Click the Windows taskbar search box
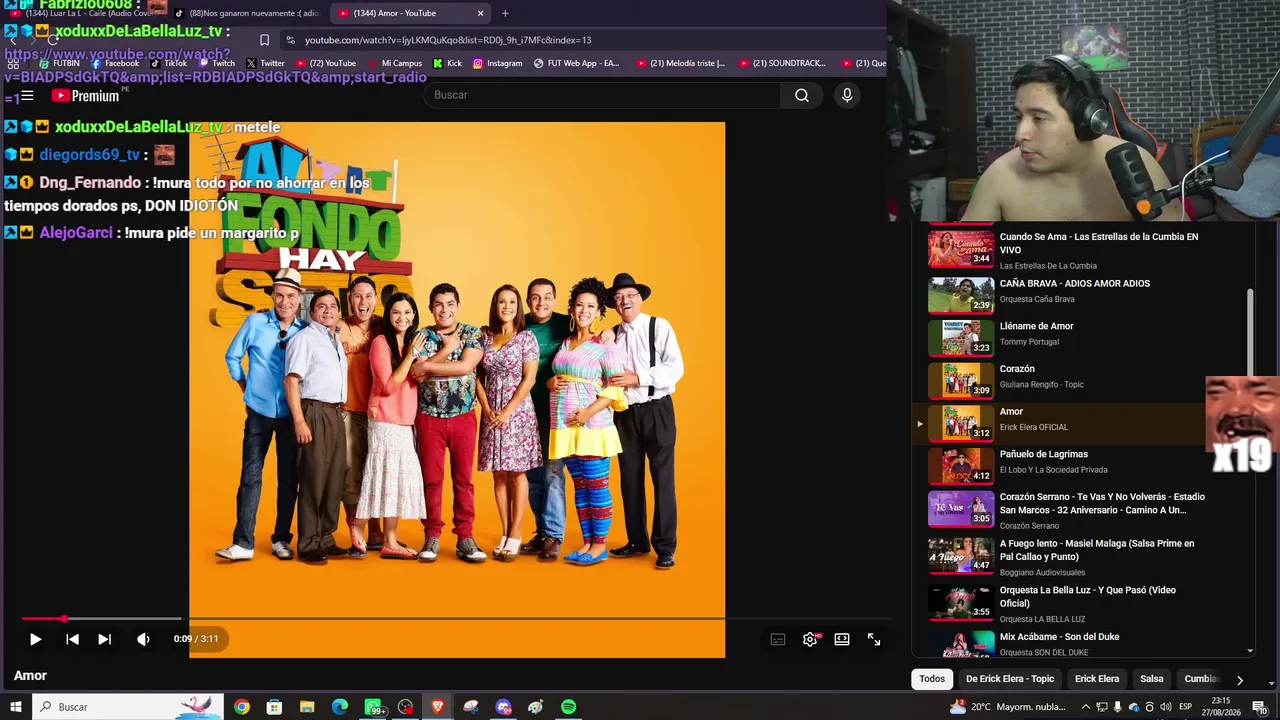 (127, 707)
